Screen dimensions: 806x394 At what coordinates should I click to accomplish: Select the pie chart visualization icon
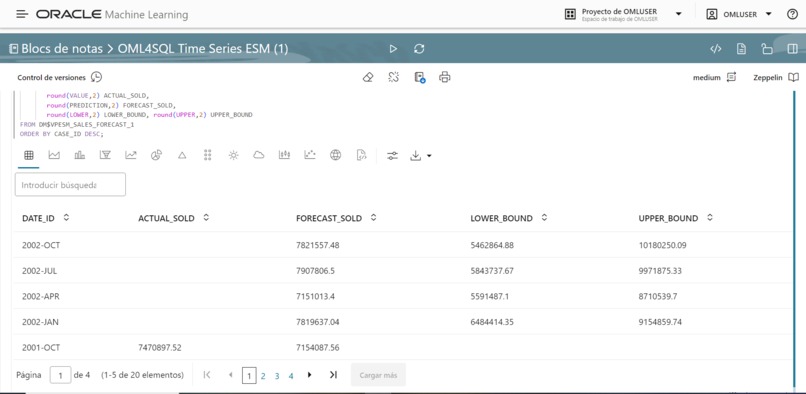point(156,155)
